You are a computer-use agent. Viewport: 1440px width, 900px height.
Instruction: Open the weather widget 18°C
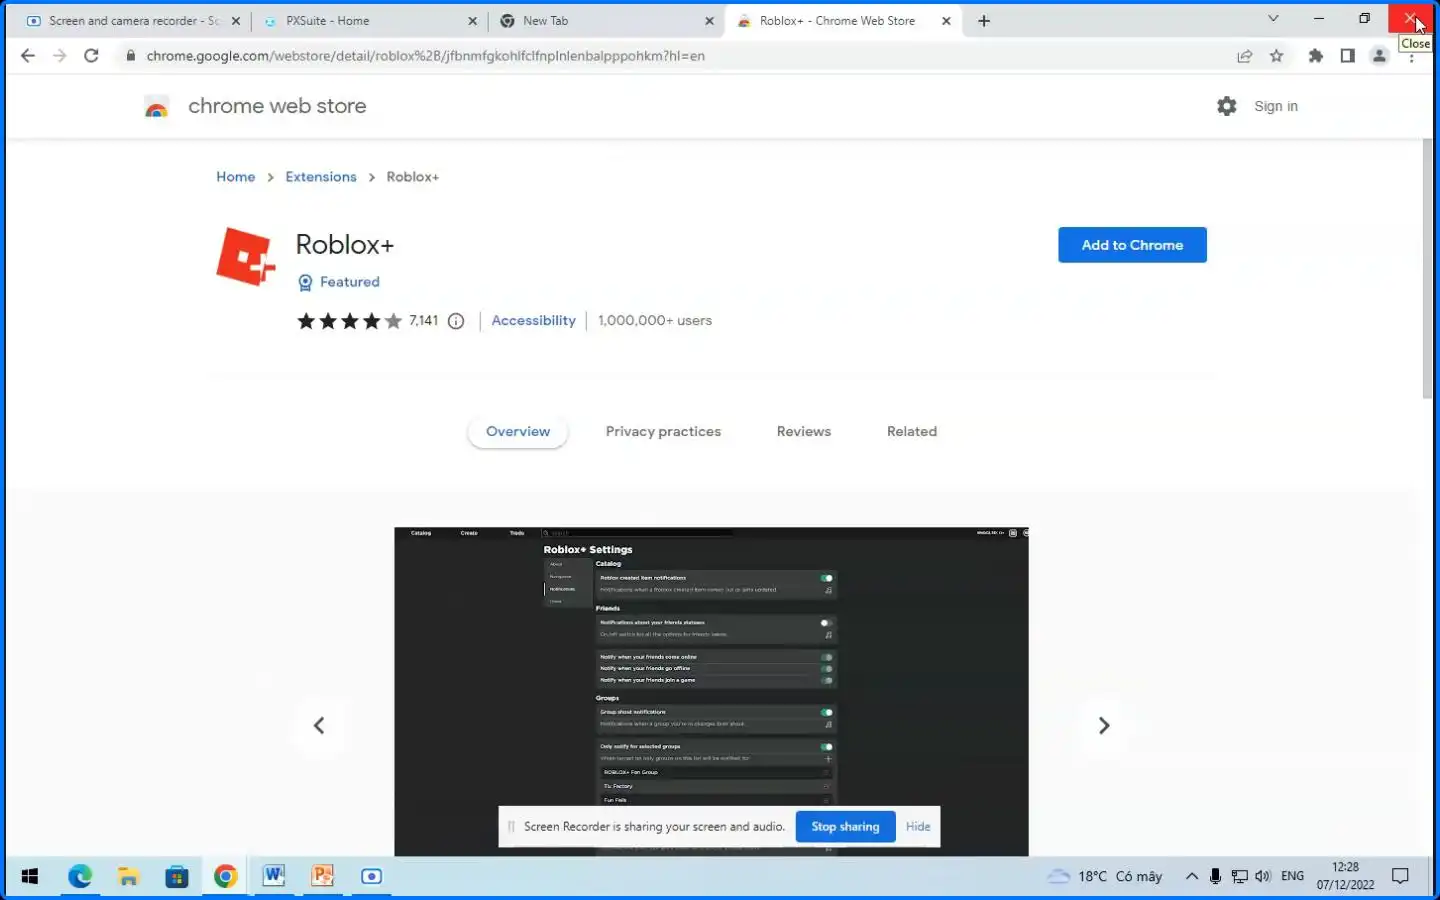[x=1105, y=876]
